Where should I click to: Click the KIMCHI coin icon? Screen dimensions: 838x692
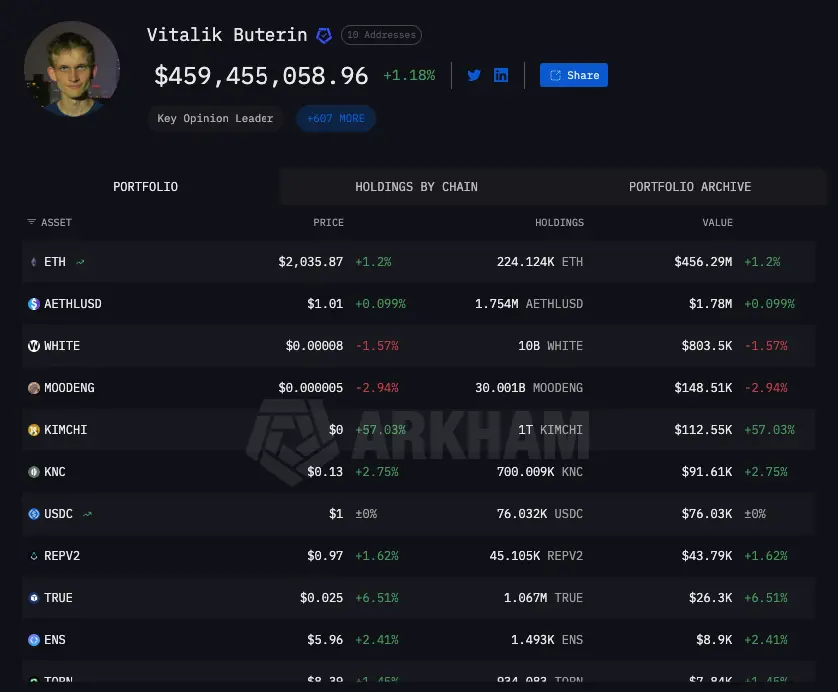[x=33, y=429]
